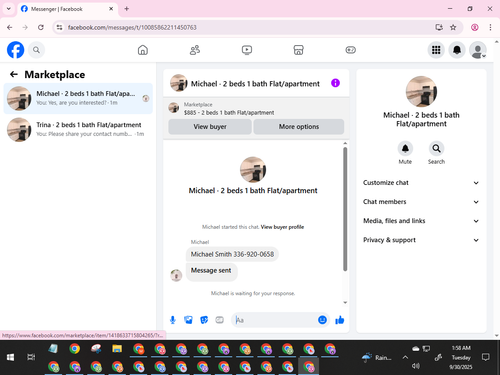The image size is (500, 375).
Task: Bookmark this page with the star
Action: point(453,27)
